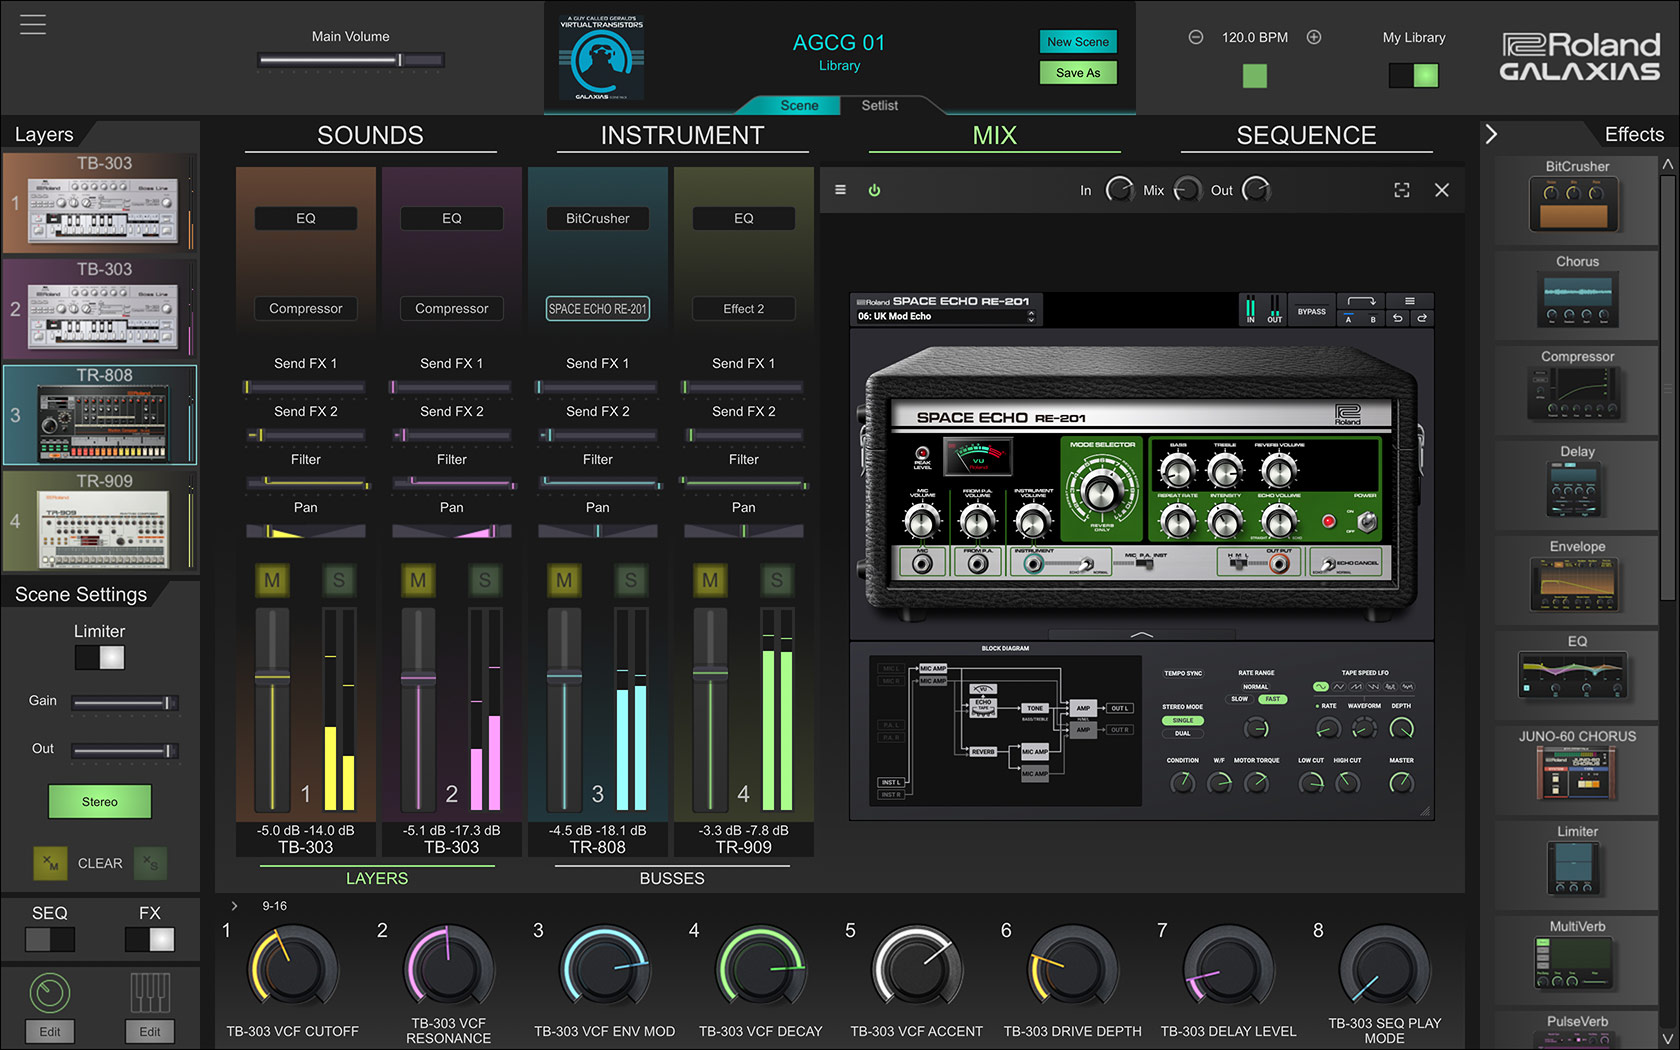Enable the Limiter in Scene Settings
This screenshot has height=1050, width=1680.
tap(99, 657)
